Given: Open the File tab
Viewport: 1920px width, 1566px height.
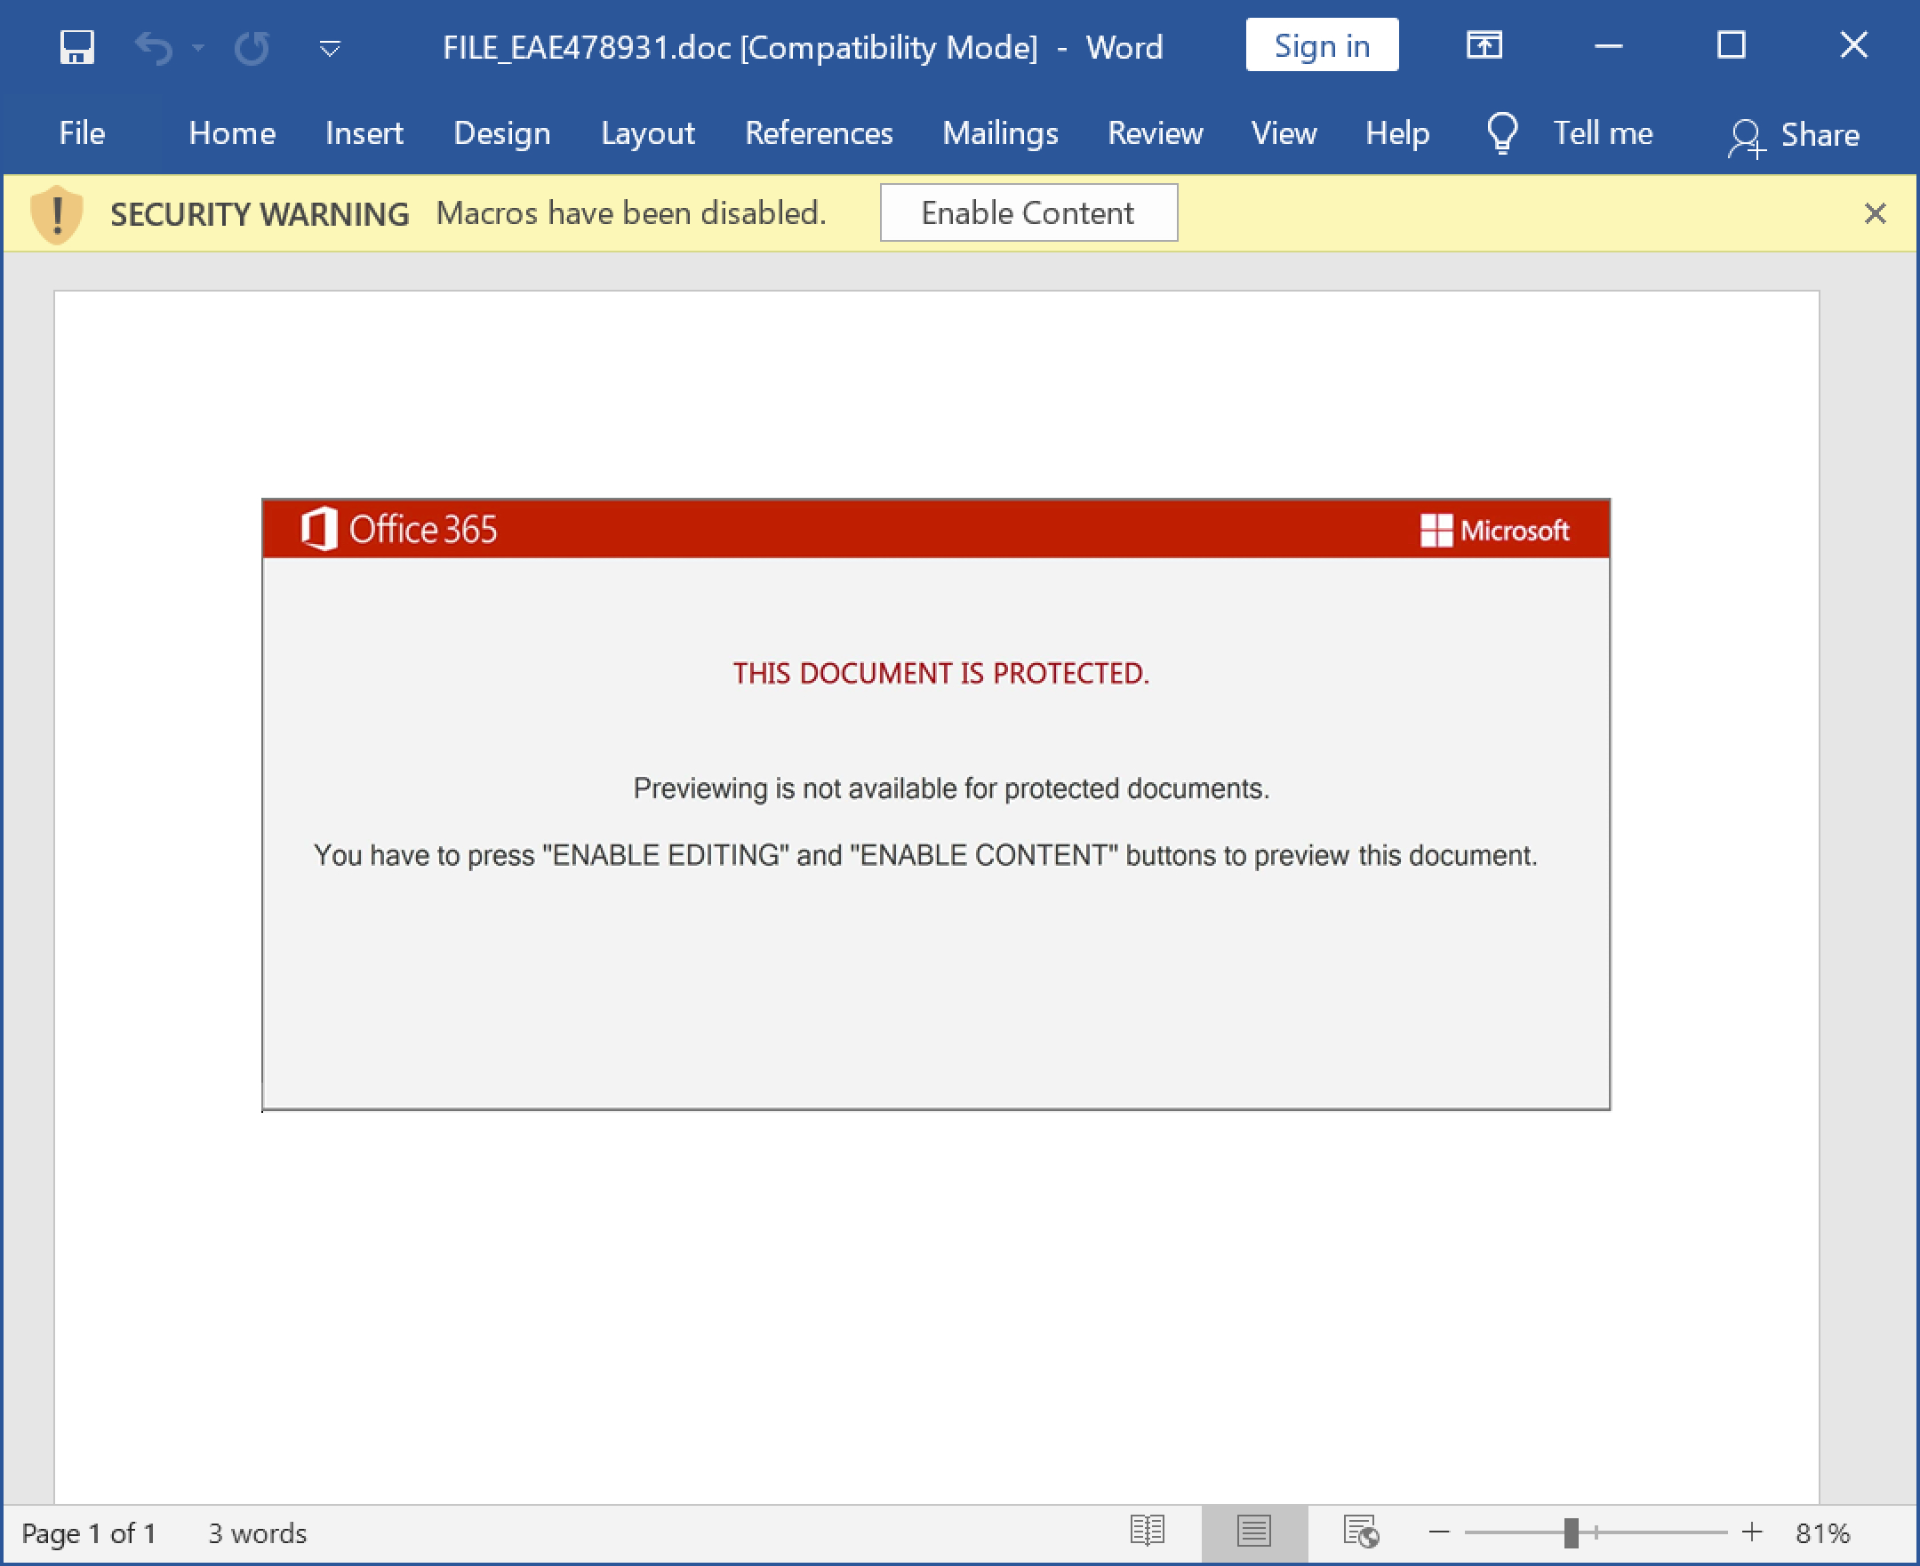Looking at the screenshot, I should 82,133.
